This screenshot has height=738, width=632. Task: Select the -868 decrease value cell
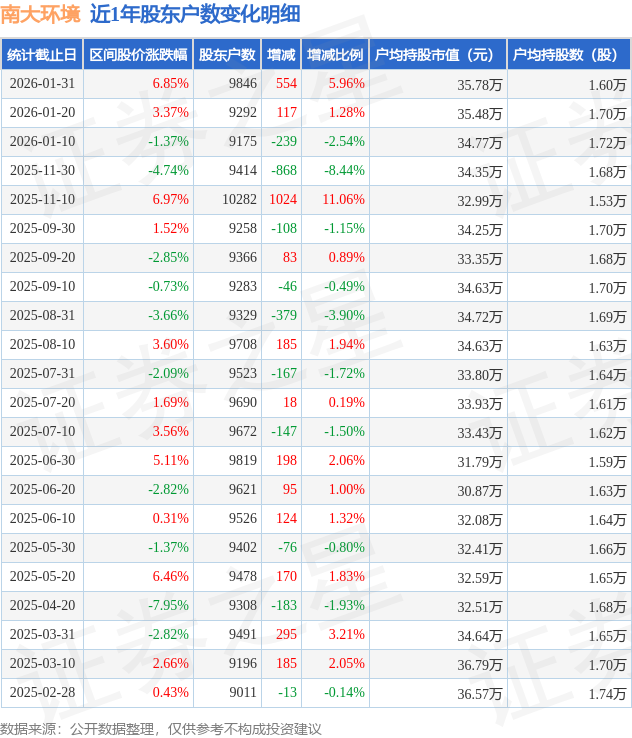pyautogui.click(x=283, y=171)
